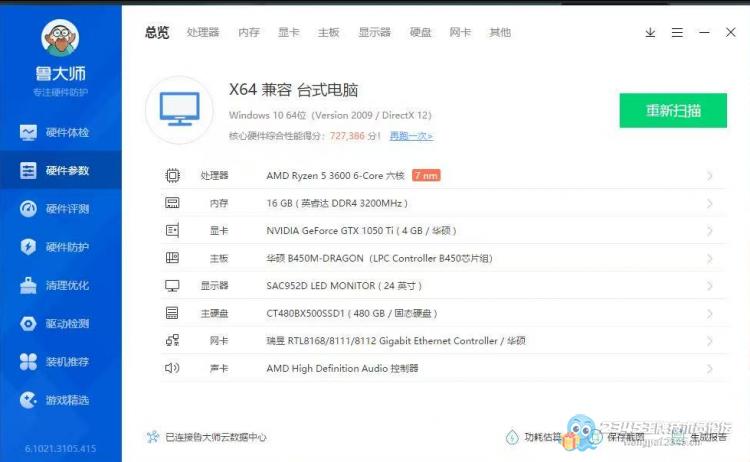Click the 再跑一次 link

[x=411, y=136]
